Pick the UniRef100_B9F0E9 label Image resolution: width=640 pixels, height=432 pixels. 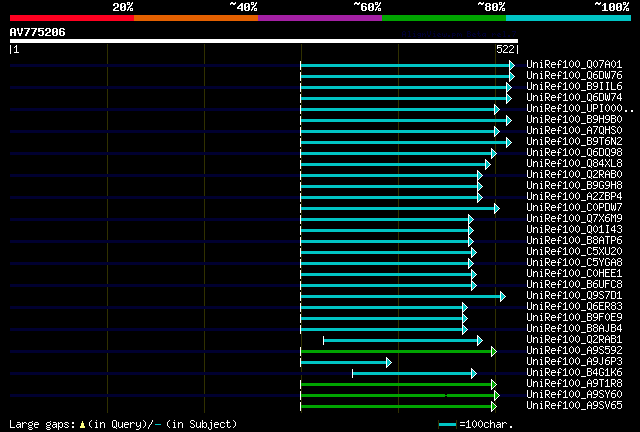[x=574, y=318]
